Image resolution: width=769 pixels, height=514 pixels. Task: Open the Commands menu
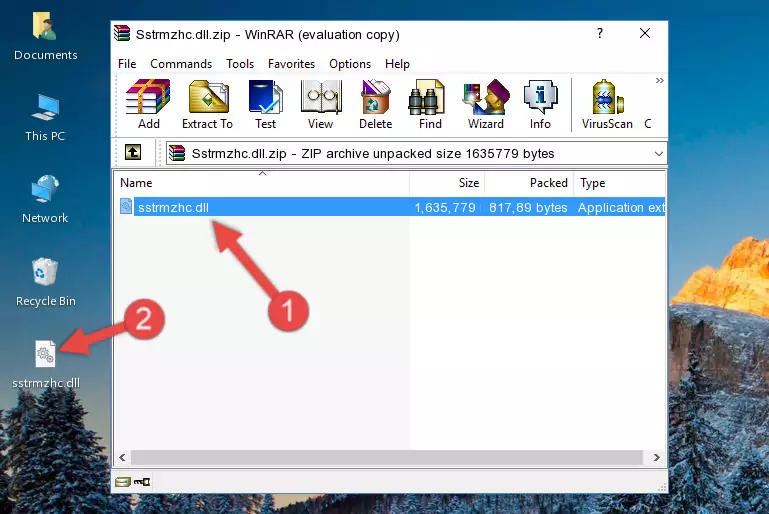[181, 64]
